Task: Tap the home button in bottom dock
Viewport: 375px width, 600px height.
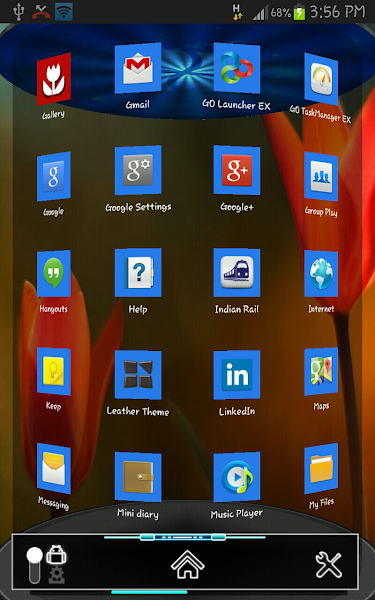Action: 188,564
